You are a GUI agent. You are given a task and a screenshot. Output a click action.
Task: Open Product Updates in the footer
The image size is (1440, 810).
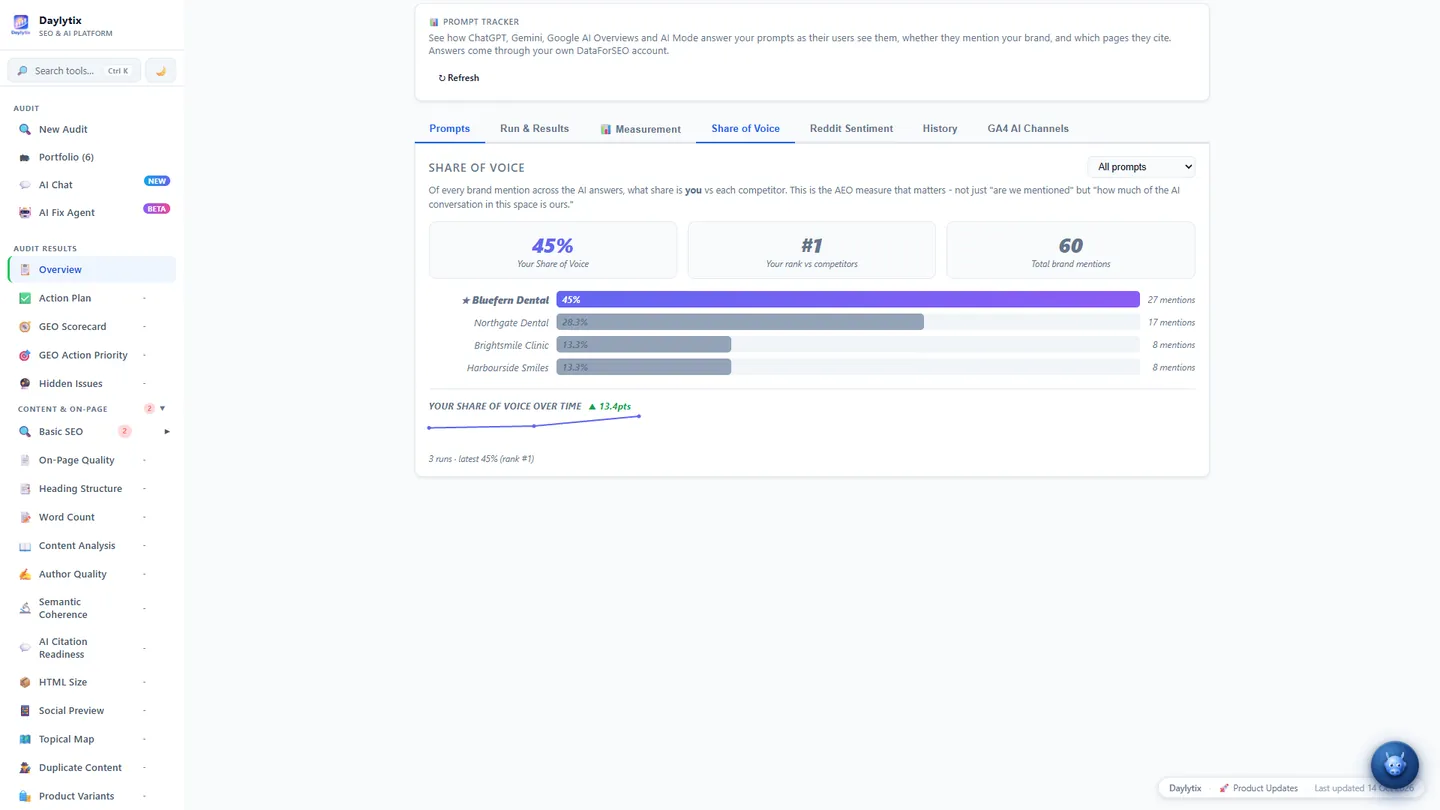pyautogui.click(x=1259, y=788)
